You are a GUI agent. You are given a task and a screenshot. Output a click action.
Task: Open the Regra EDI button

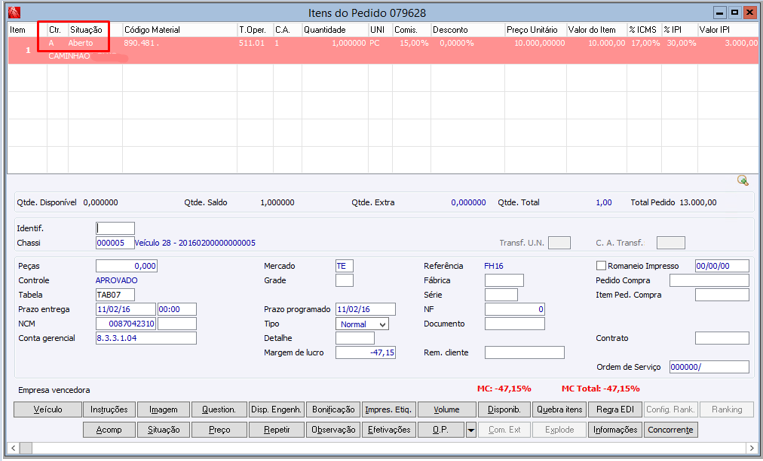[615, 410]
